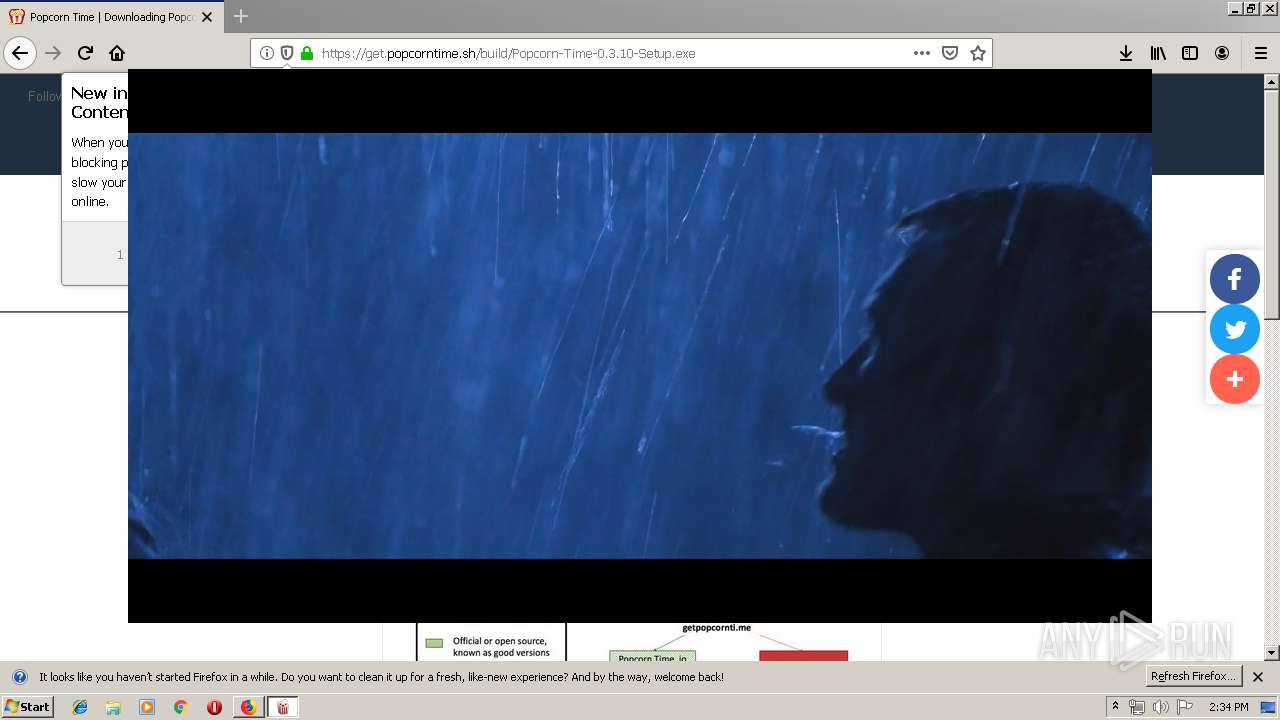
Task: Click the forward navigation arrow
Action: (x=53, y=53)
